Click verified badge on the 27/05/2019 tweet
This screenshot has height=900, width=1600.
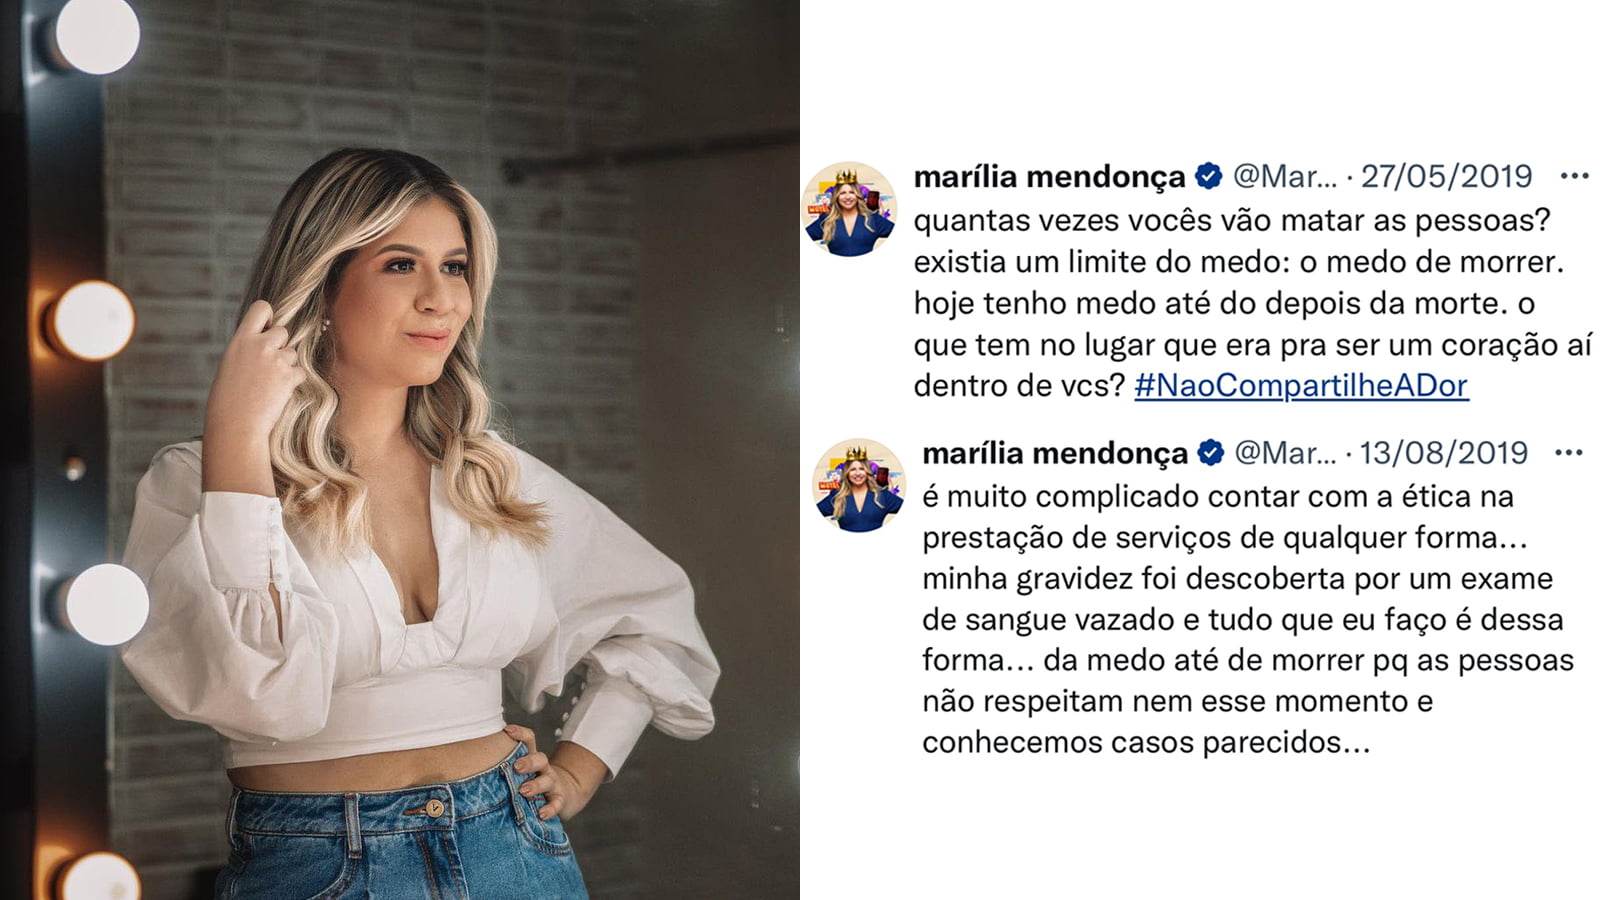(1209, 176)
